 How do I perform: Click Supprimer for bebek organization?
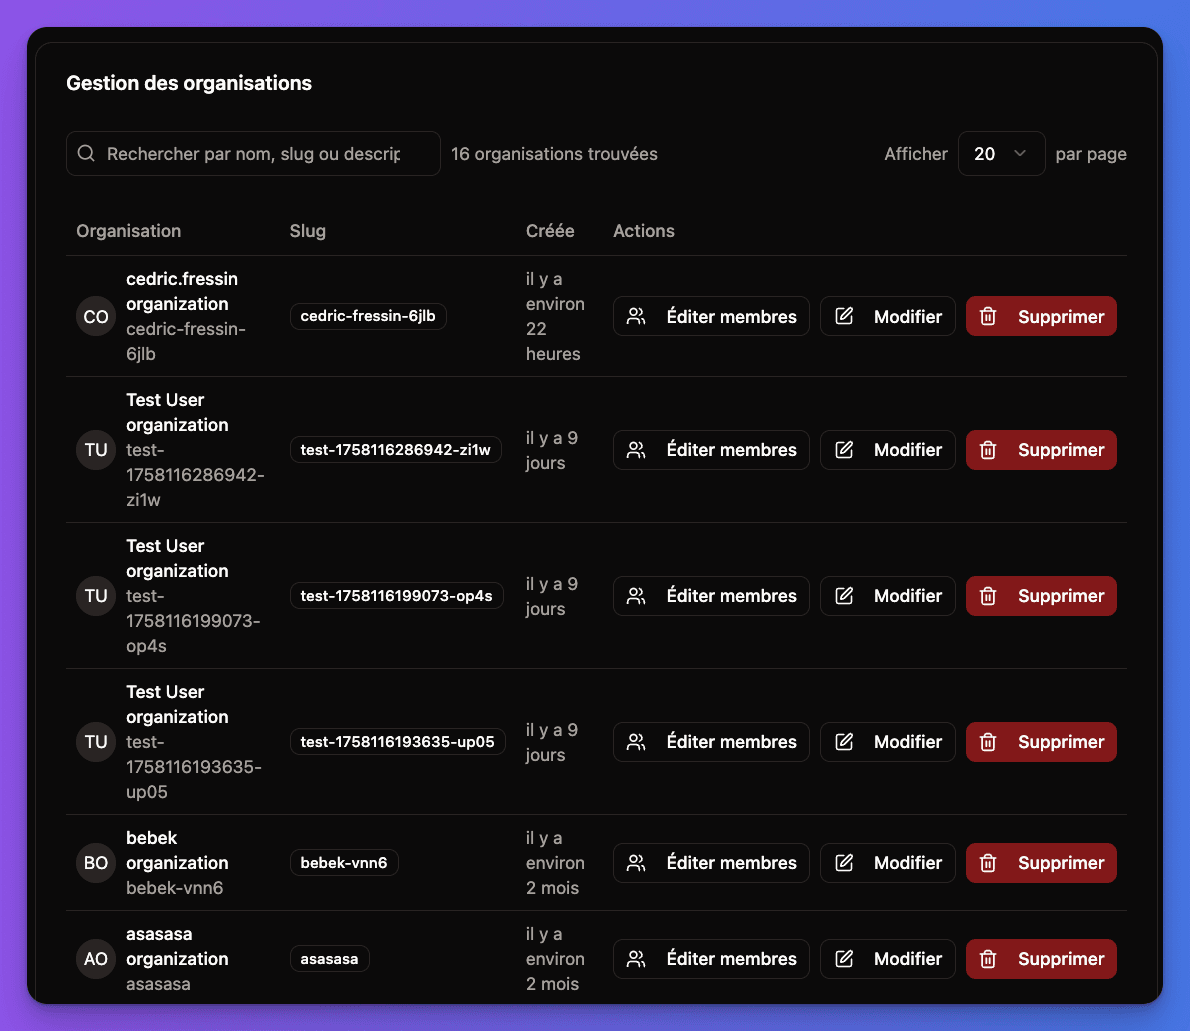1041,863
